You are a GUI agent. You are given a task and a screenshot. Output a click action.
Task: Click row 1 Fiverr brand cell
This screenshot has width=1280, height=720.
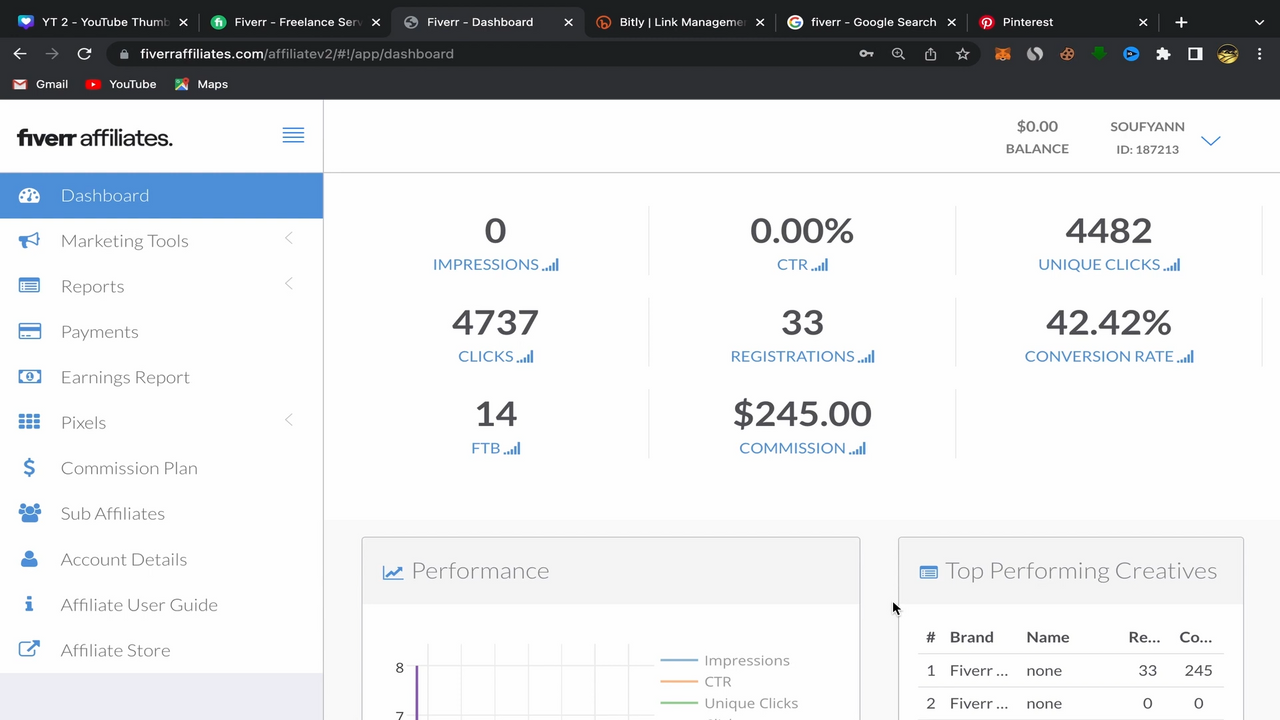click(x=978, y=670)
